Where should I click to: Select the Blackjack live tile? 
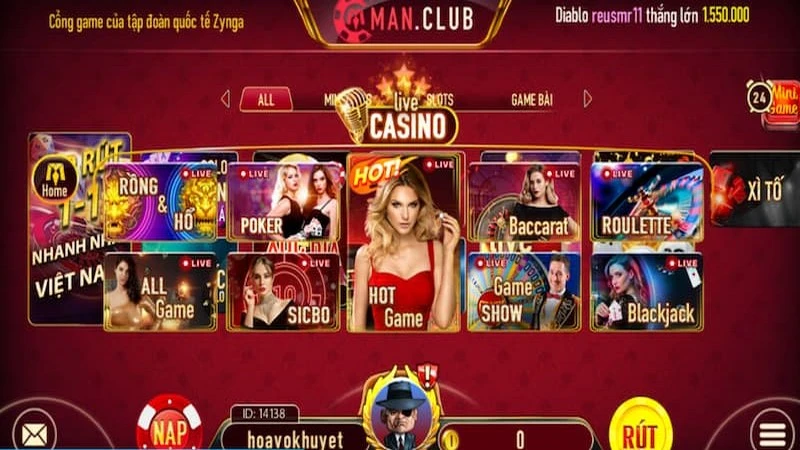647,292
